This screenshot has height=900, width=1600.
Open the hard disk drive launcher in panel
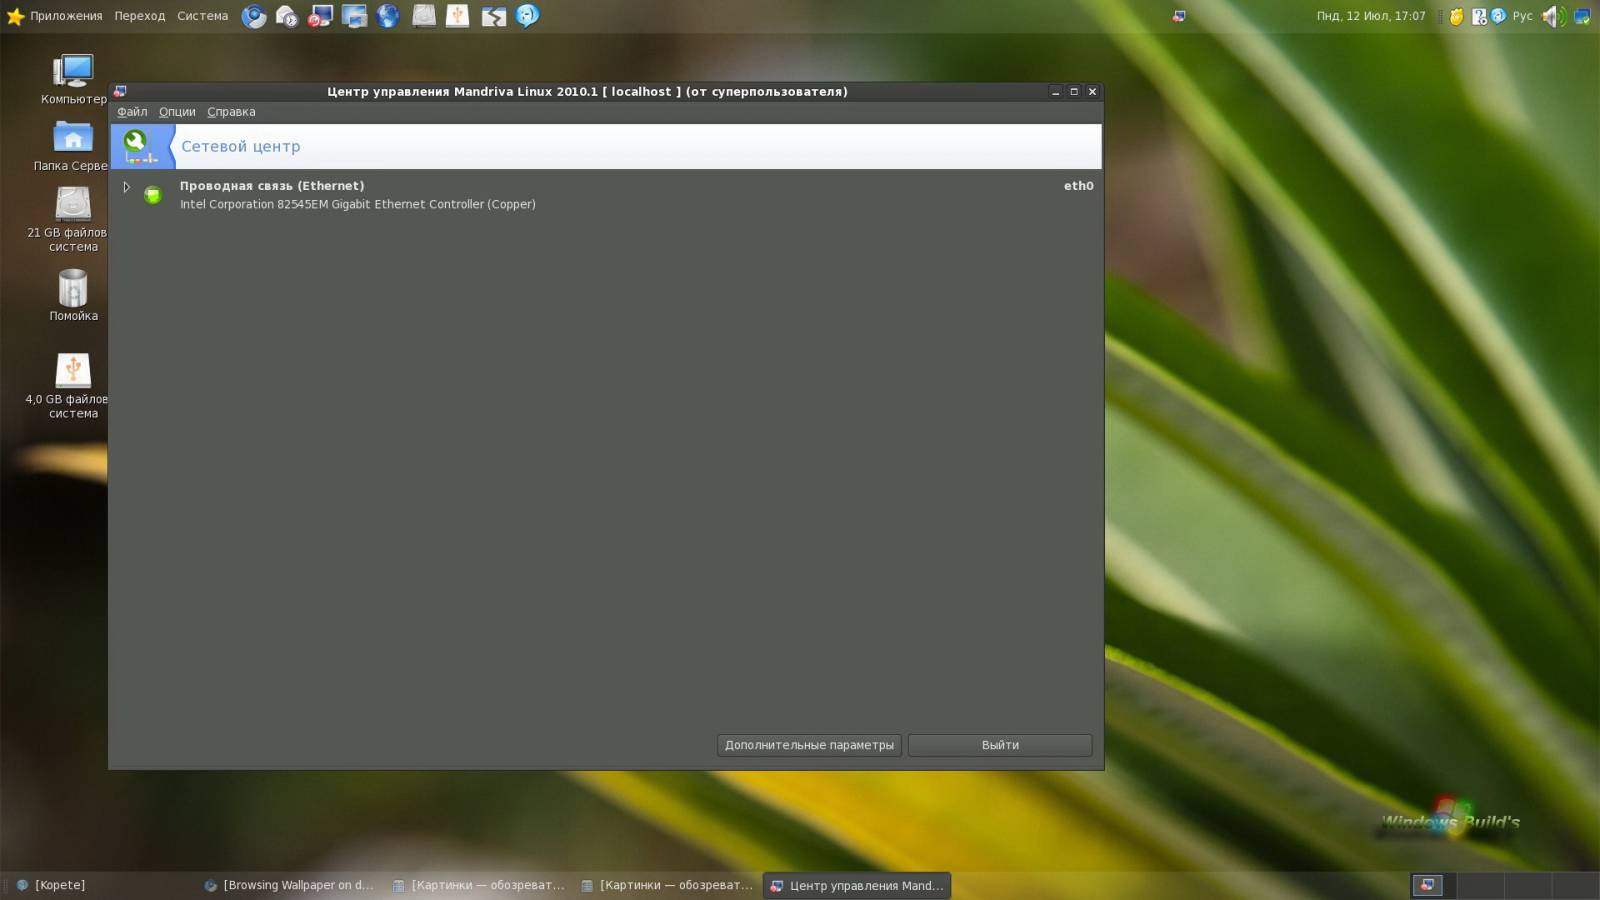[424, 16]
